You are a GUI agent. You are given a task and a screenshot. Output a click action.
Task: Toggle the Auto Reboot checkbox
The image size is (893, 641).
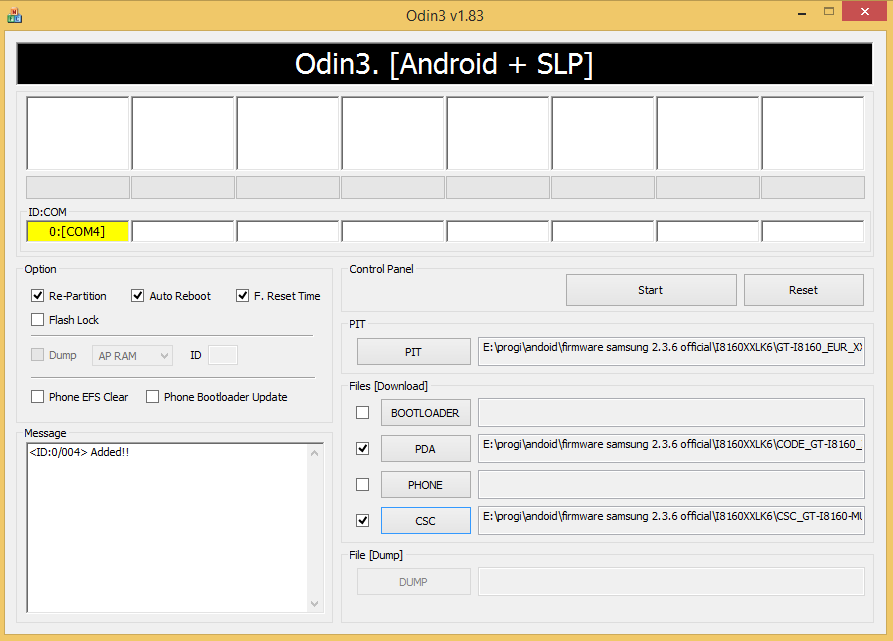pos(138,296)
